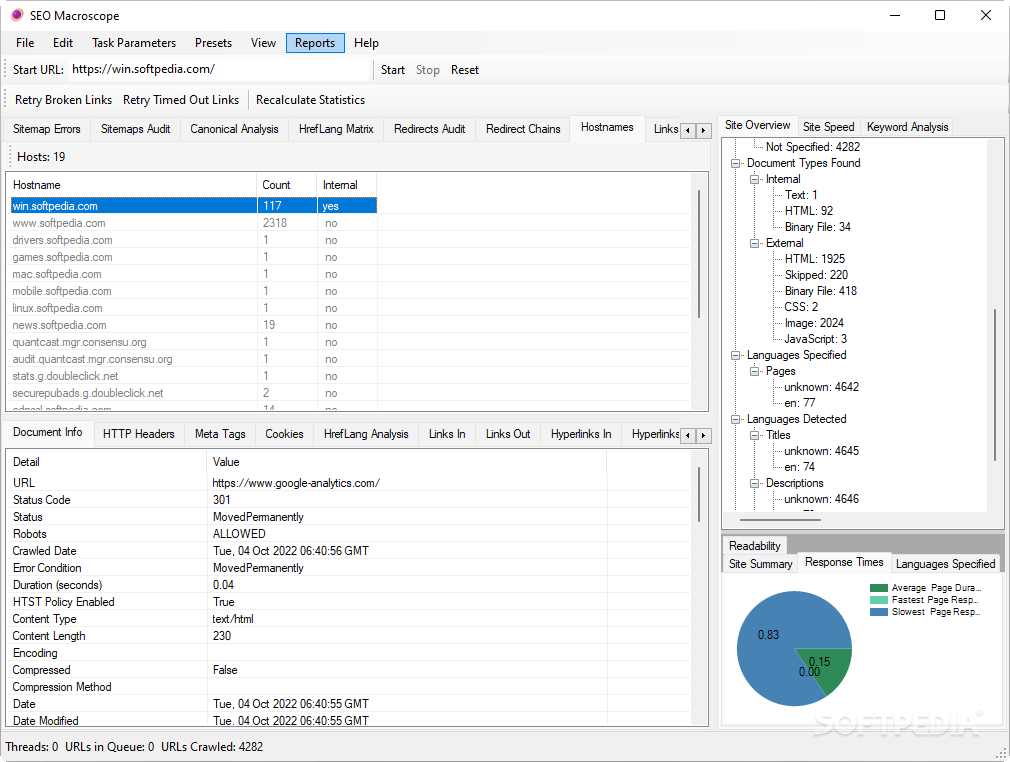Select news.softpedia.com host row
The image size is (1010, 762).
(x=193, y=325)
